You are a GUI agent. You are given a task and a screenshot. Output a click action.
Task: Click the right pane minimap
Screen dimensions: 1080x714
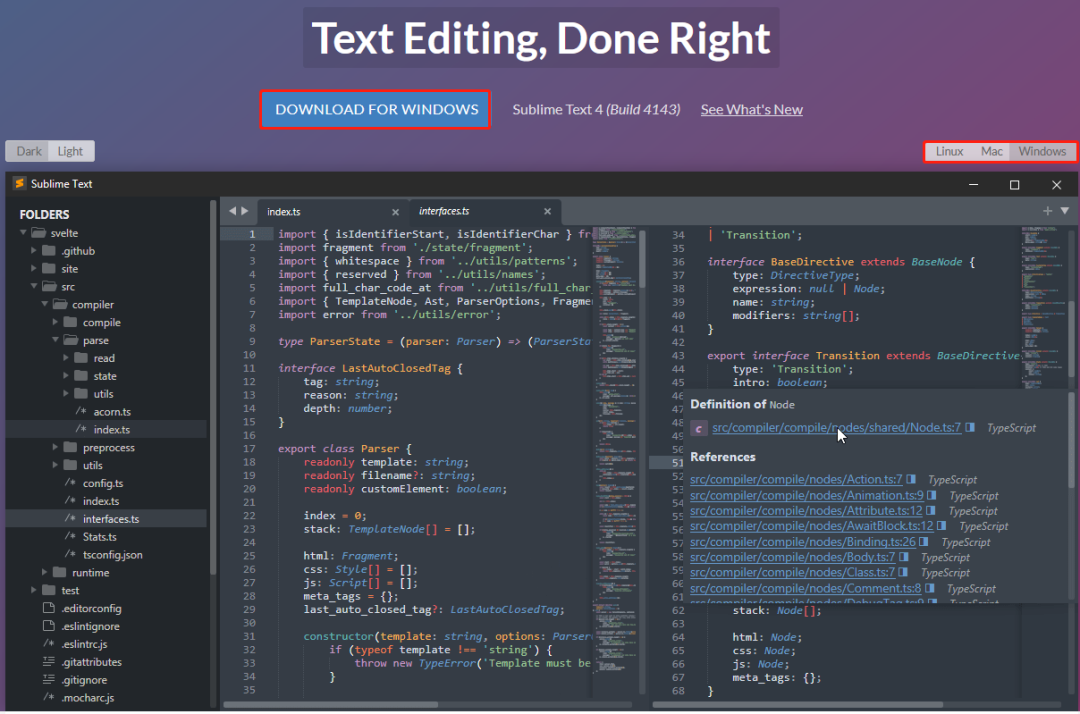(1043, 306)
